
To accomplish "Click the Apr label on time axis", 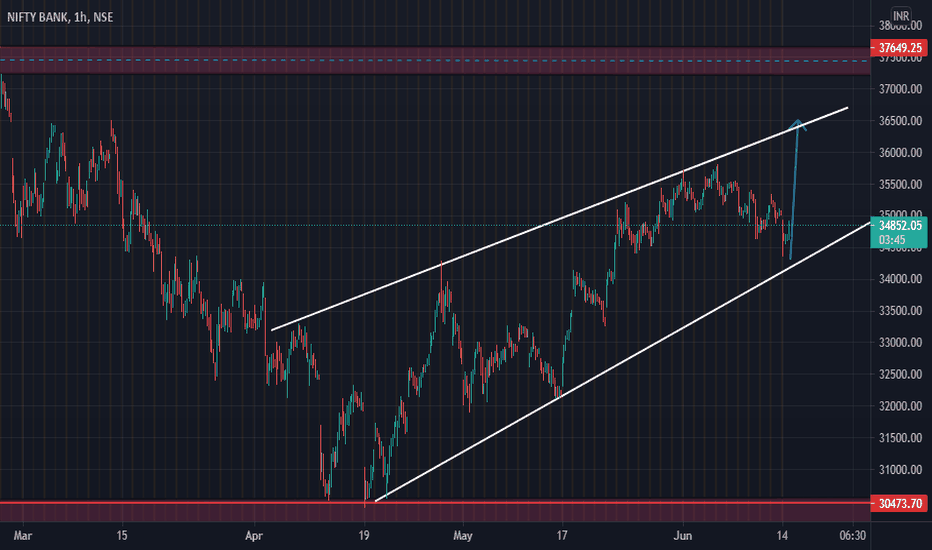I will [254, 536].
